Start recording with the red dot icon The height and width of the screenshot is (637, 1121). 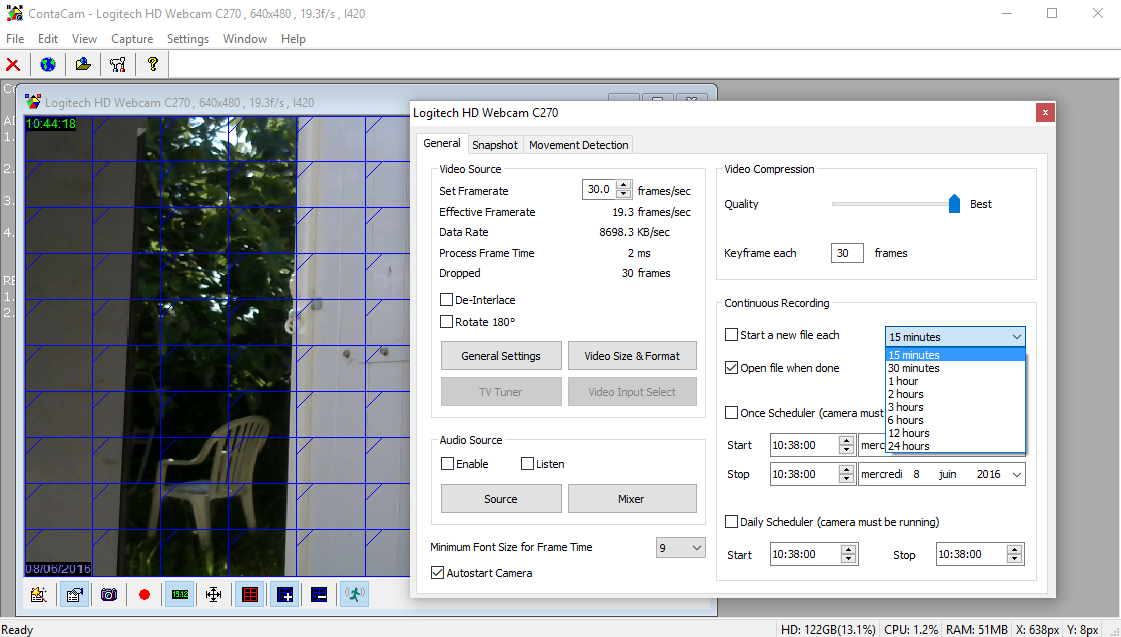144,594
